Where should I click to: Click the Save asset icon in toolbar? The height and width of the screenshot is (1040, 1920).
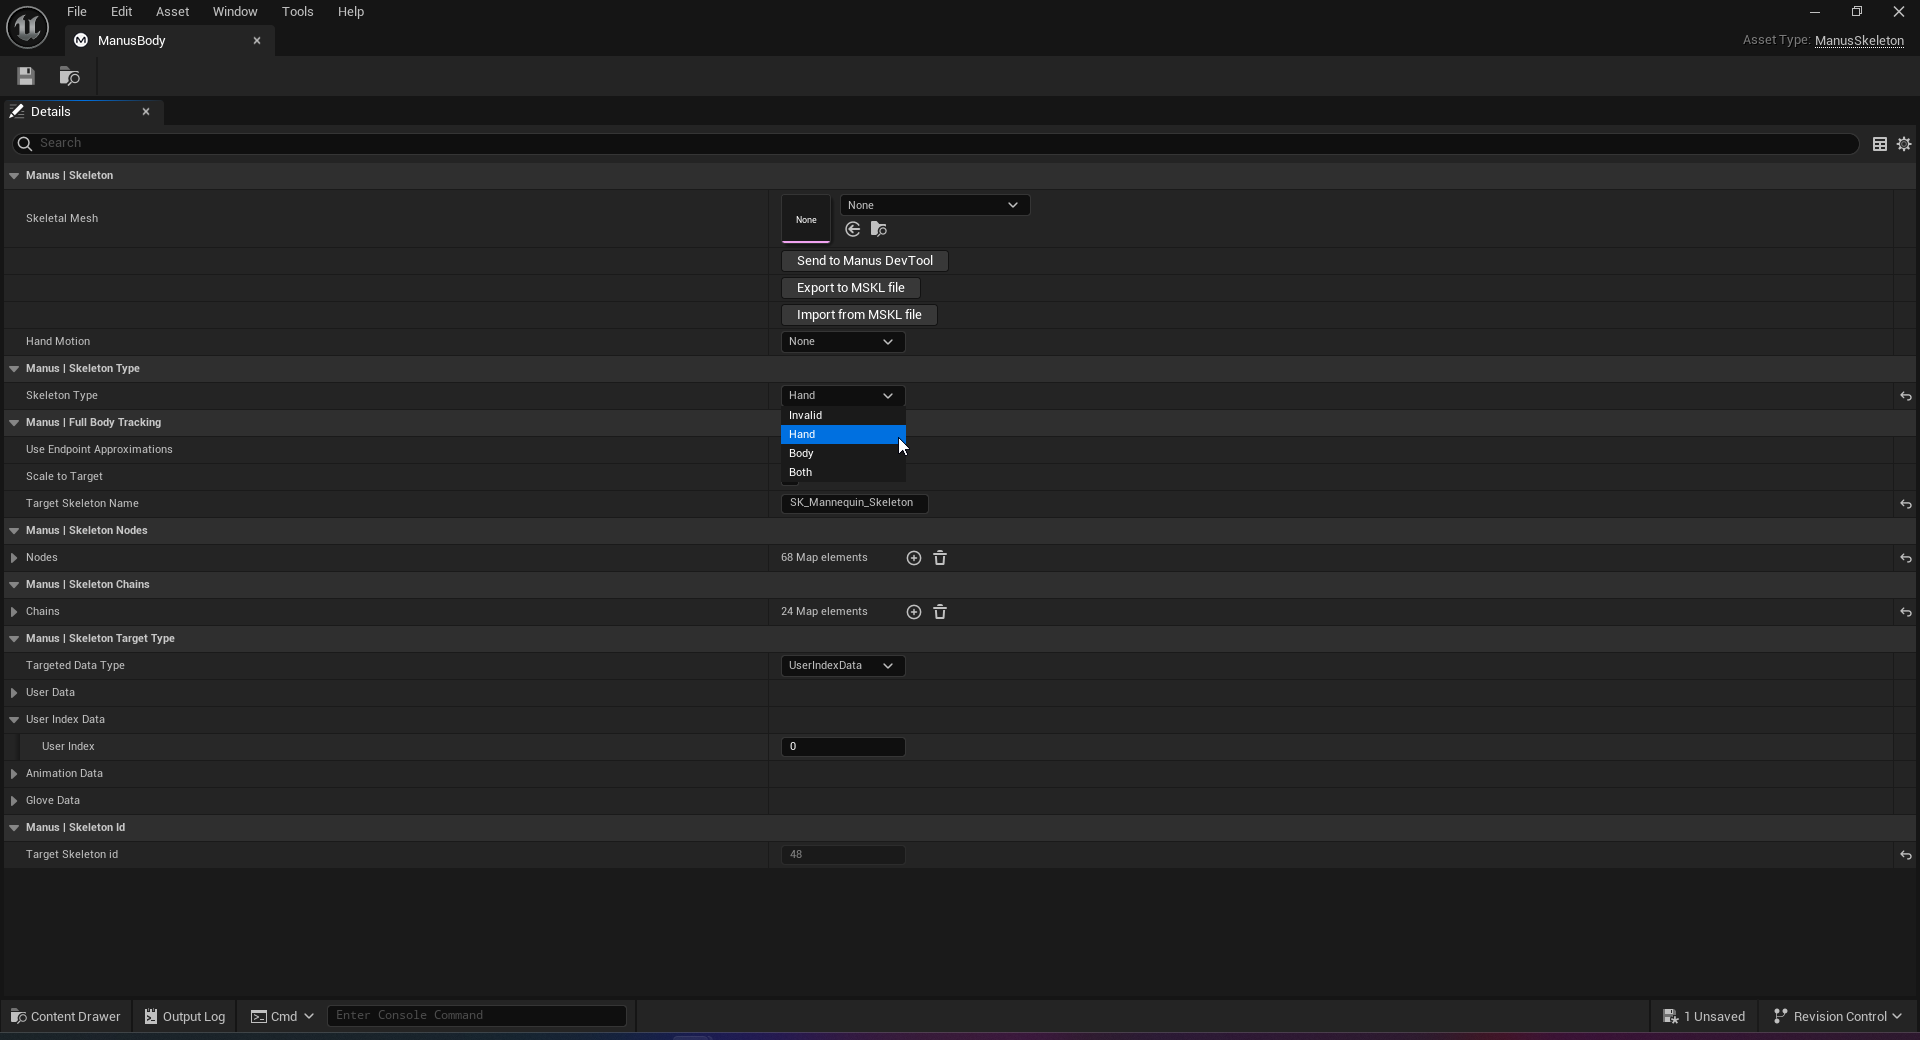coord(26,76)
